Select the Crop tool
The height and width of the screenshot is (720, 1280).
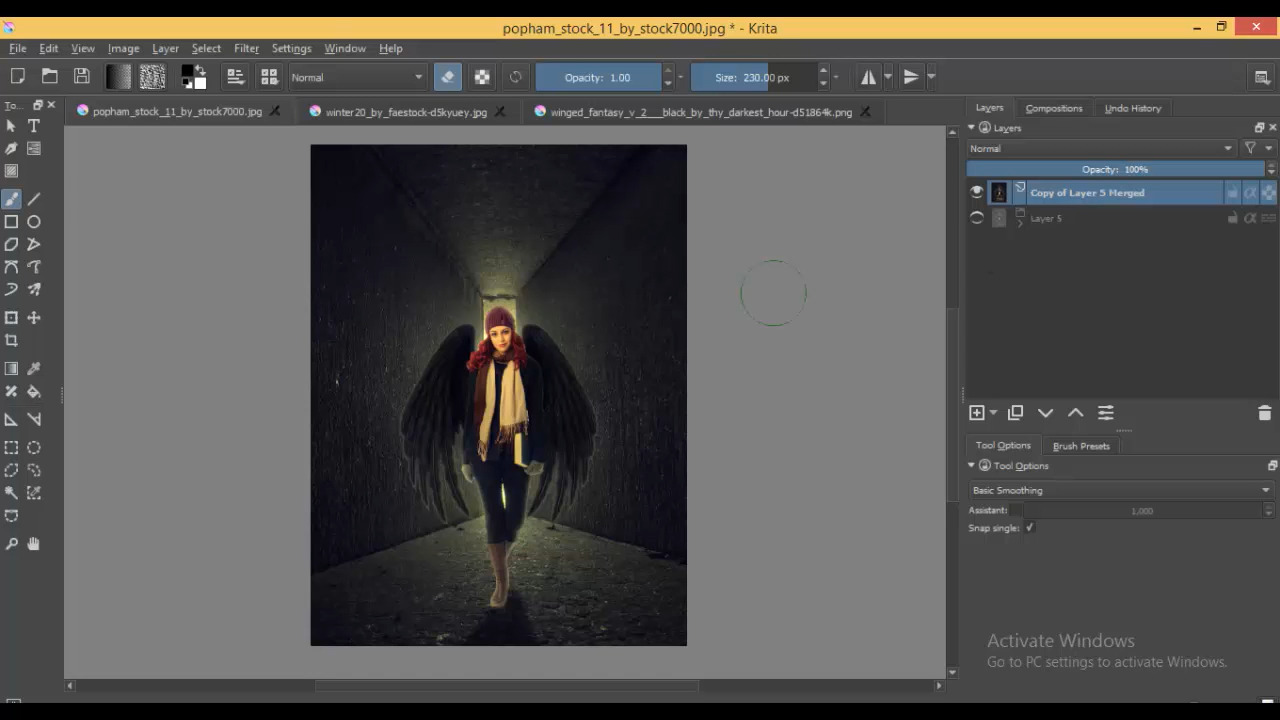(x=11, y=340)
